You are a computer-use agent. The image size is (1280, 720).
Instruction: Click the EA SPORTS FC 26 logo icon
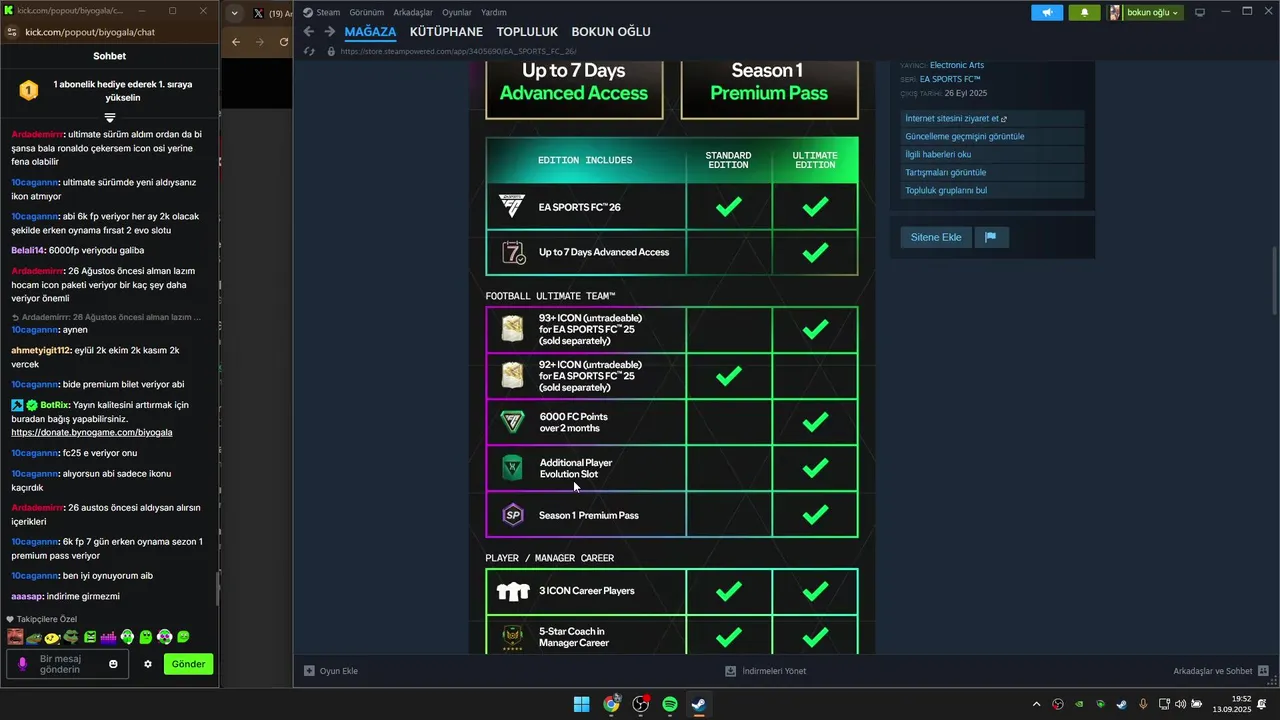(512, 207)
